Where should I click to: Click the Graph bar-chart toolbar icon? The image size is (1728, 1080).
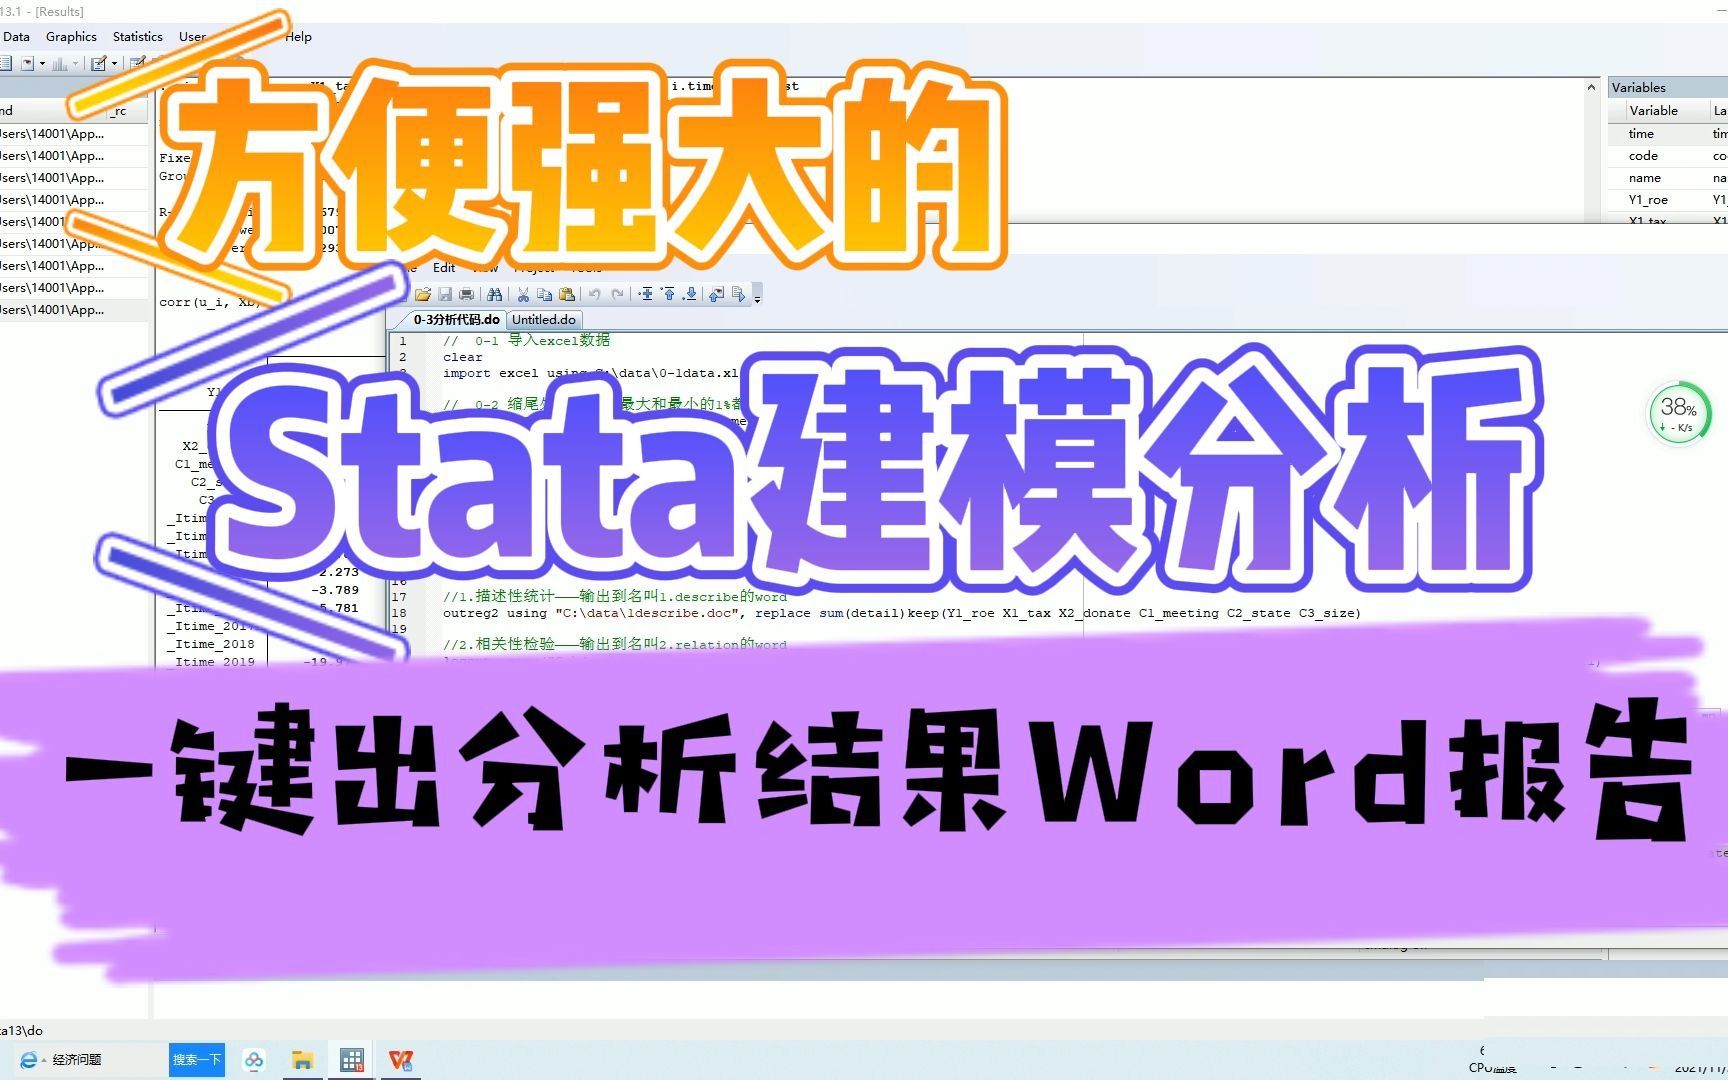(x=60, y=63)
